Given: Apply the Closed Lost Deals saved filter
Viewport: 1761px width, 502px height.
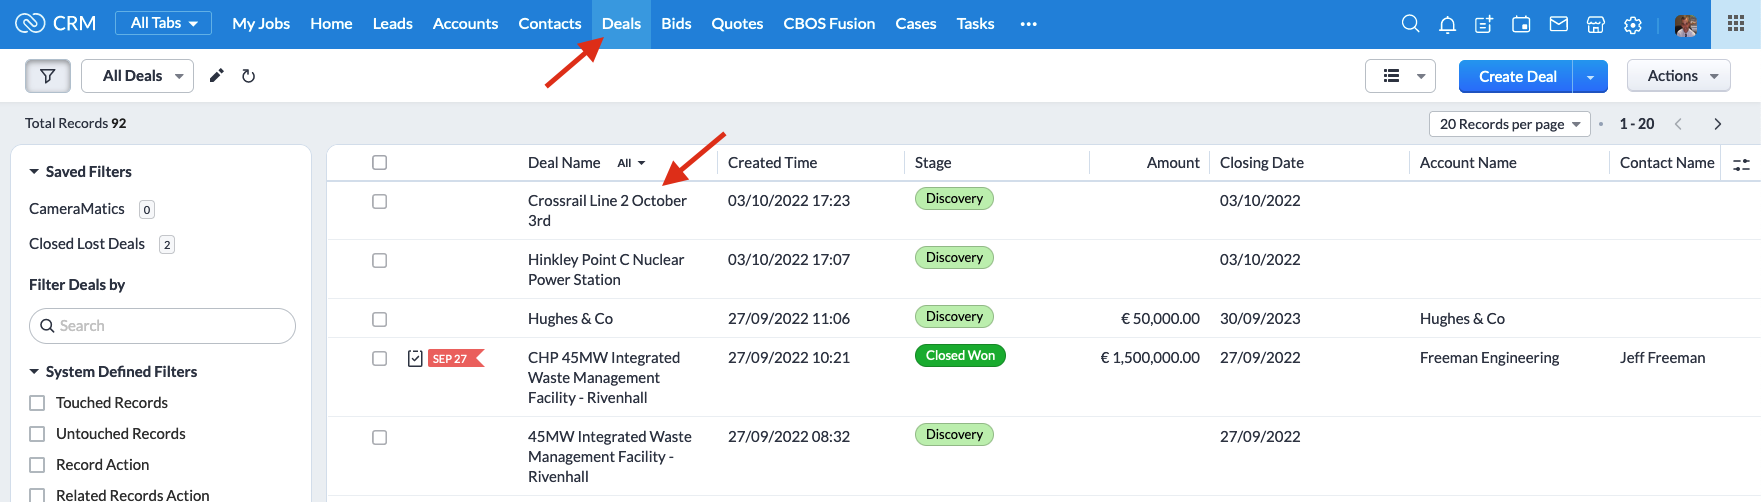Looking at the screenshot, I should pos(87,244).
